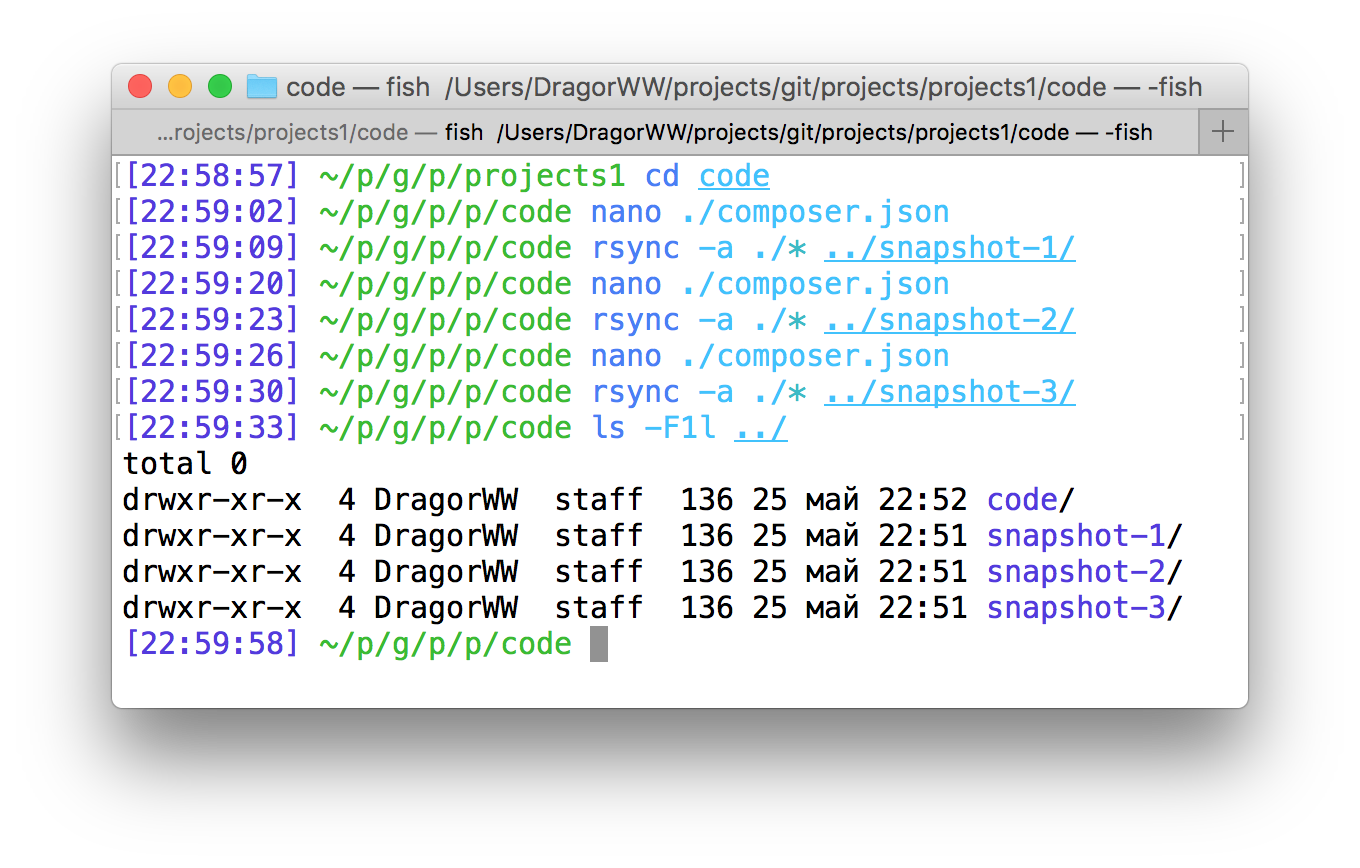1360x868 pixels.
Task: Click the underlined ../snapshot-1/ path
Action: pyautogui.click(x=950, y=248)
